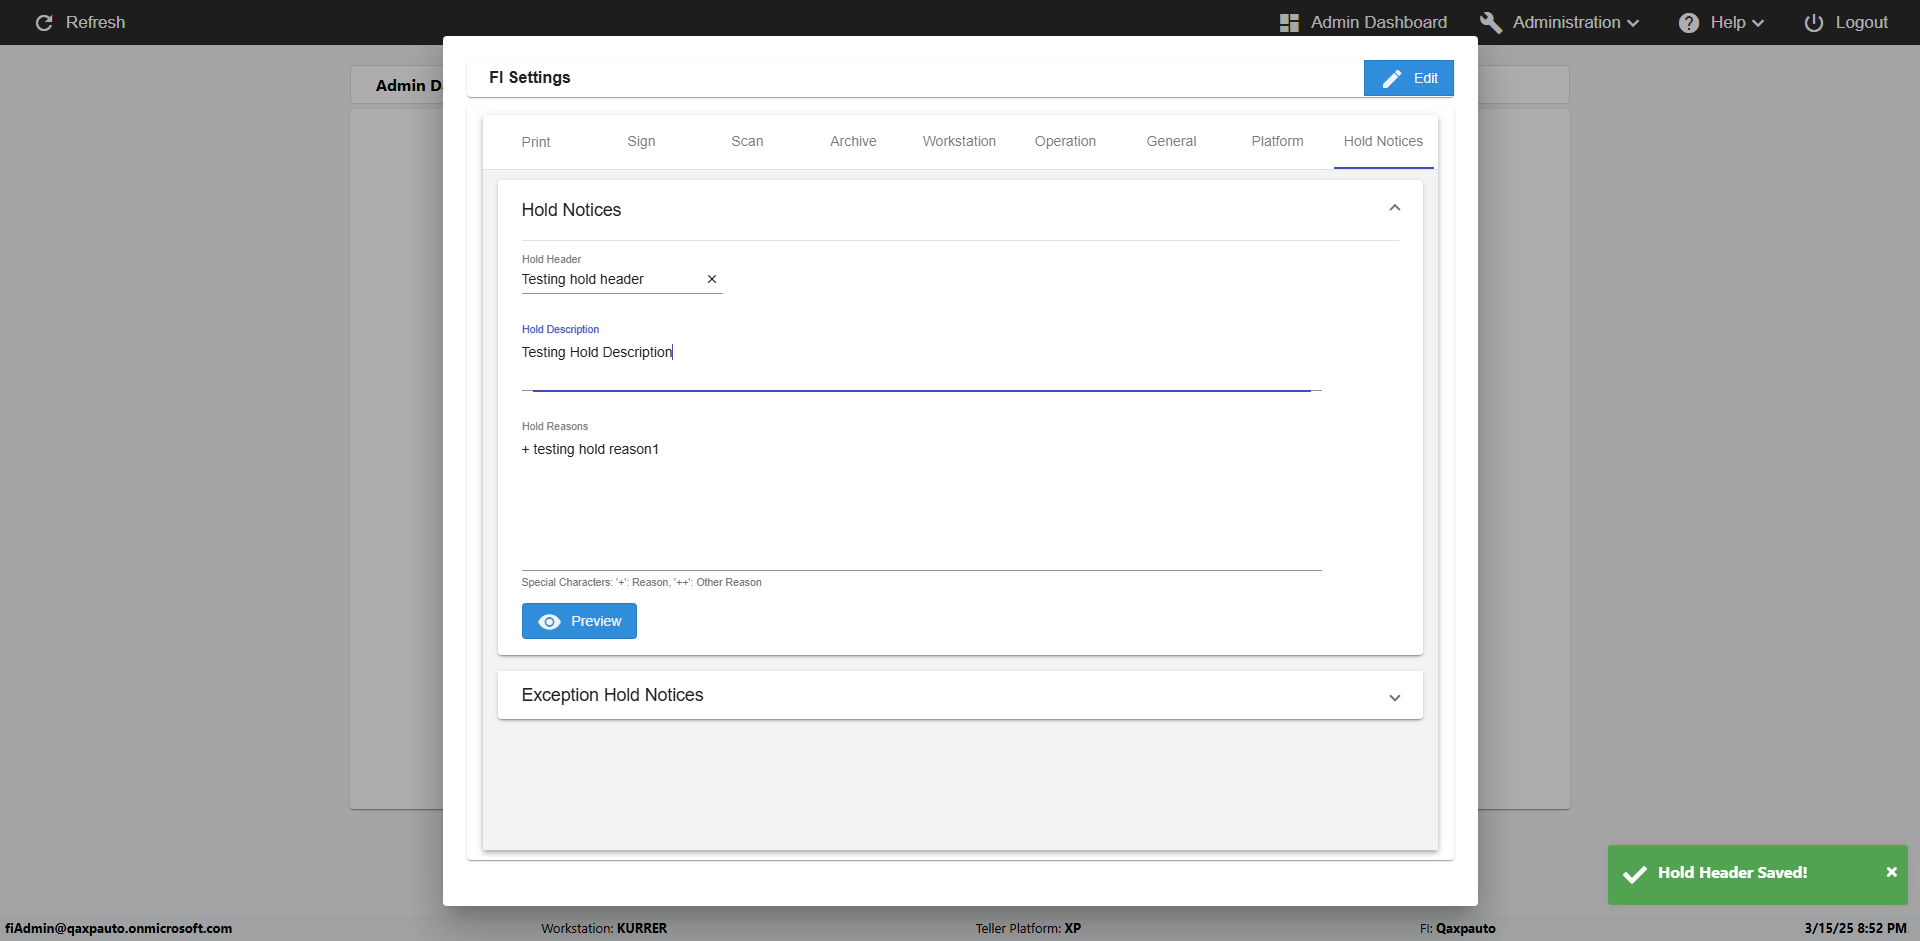Viewport: 1920px width, 941px height.
Task: Open Admin Dashboard grid icon
Action: (x=1289, y=22)
